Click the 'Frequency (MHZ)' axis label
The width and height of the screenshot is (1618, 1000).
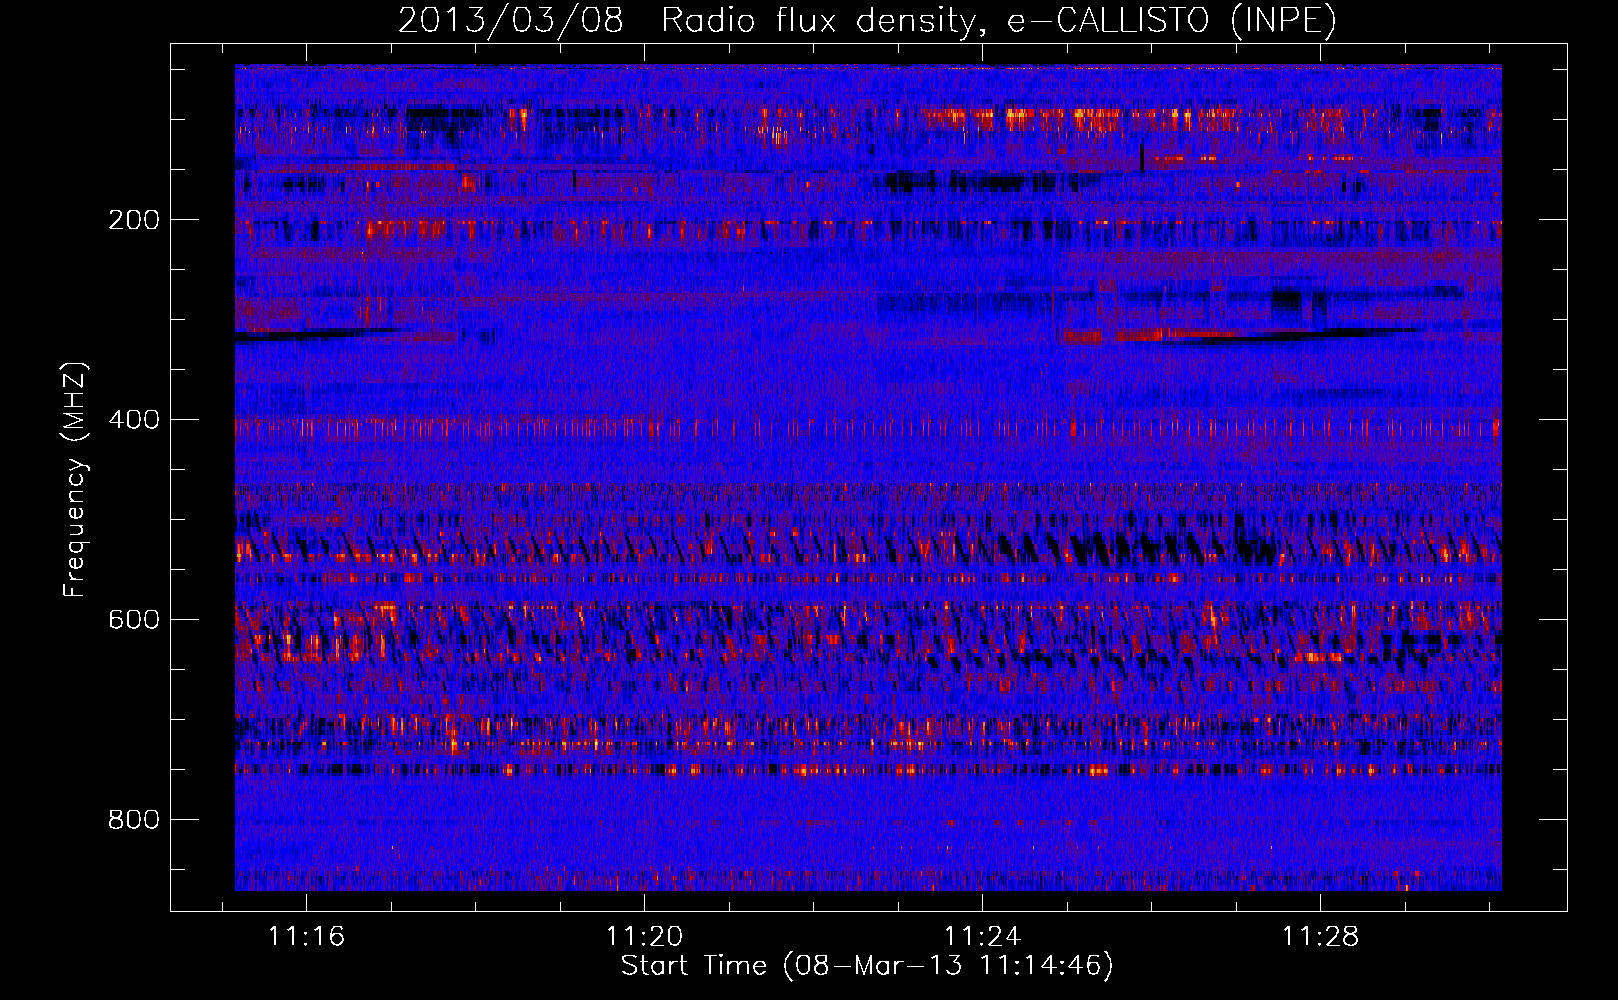[75, 479]
